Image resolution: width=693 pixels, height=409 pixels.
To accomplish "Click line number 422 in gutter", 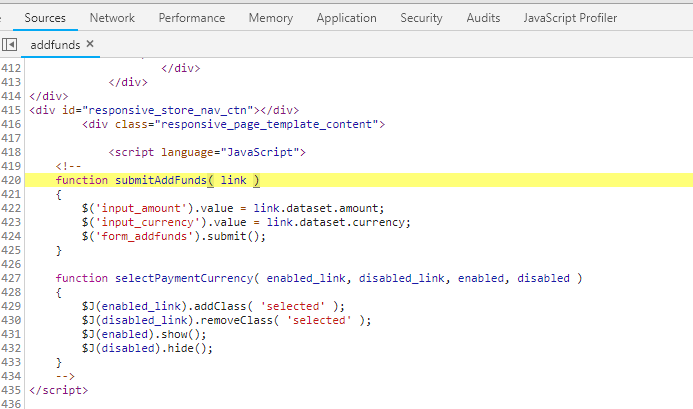I will point(11,208).
